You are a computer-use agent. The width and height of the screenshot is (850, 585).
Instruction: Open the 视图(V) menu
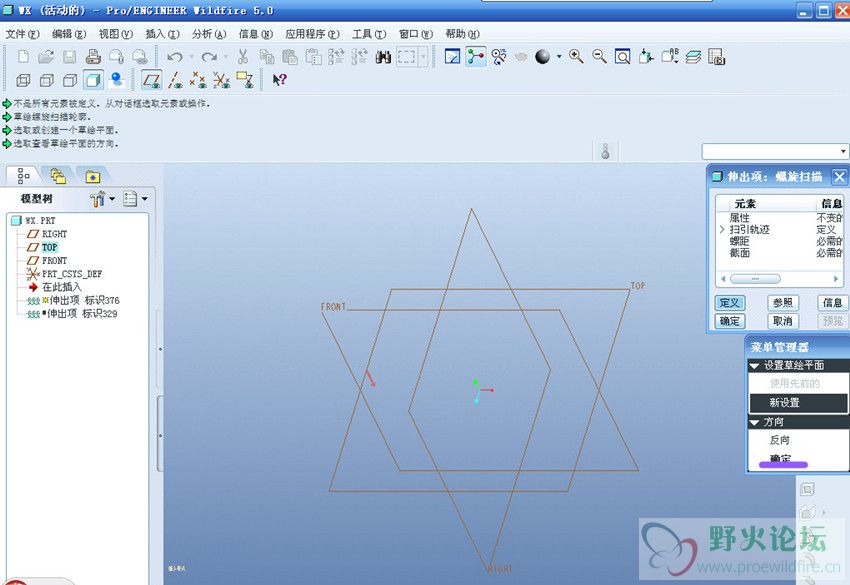point(115,34)
